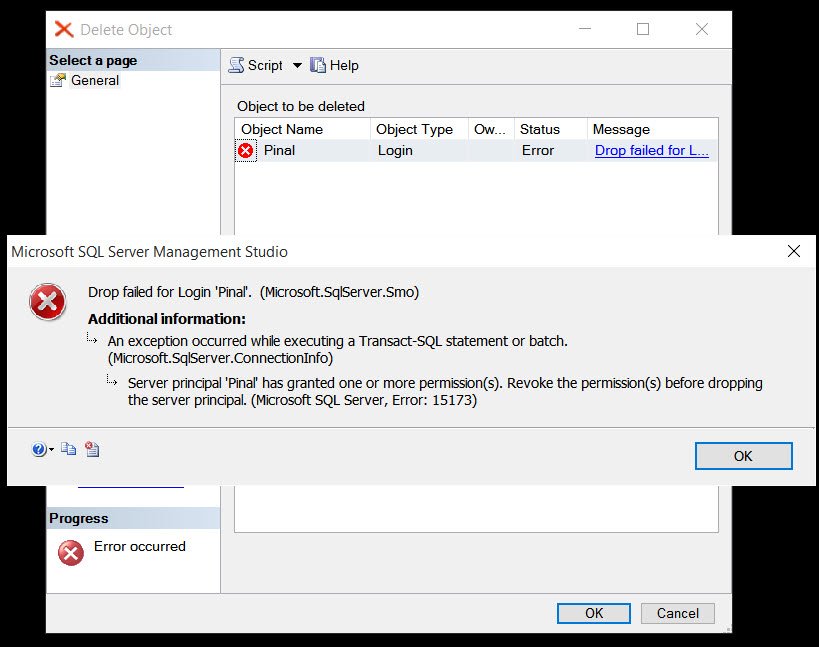Click the blue help question mark icon
The image size is (819, 647).
pyautogui.click(x=39, y=449)
